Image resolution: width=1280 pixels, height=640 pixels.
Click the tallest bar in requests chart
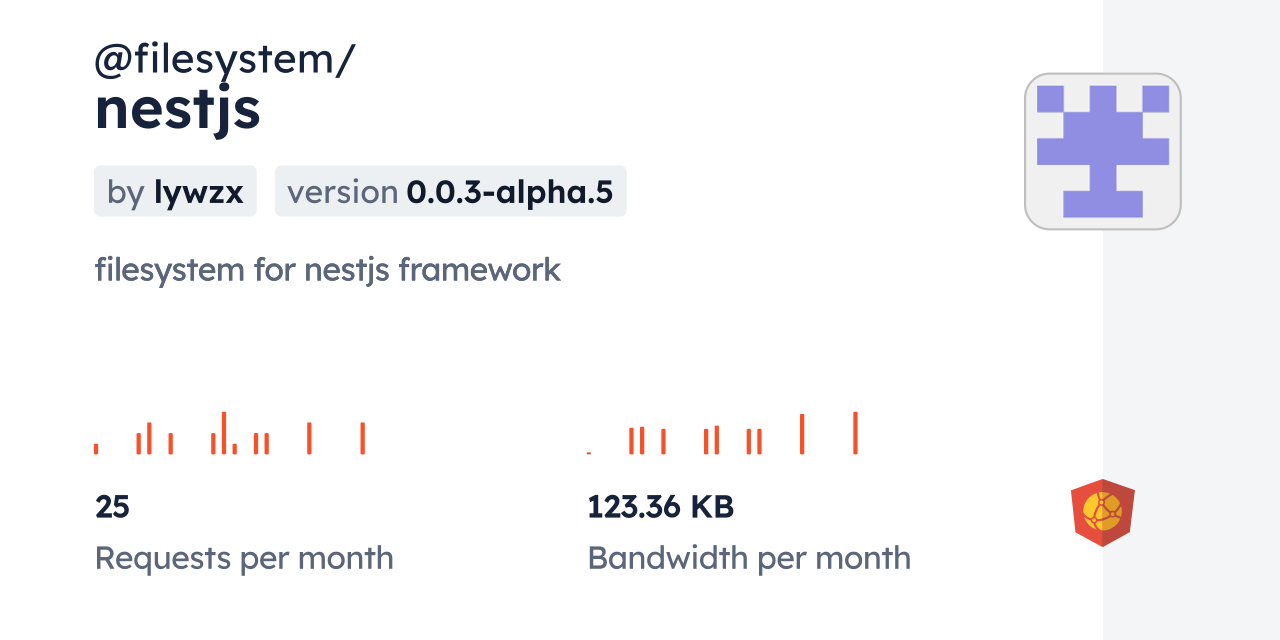(x=224, y=432)
